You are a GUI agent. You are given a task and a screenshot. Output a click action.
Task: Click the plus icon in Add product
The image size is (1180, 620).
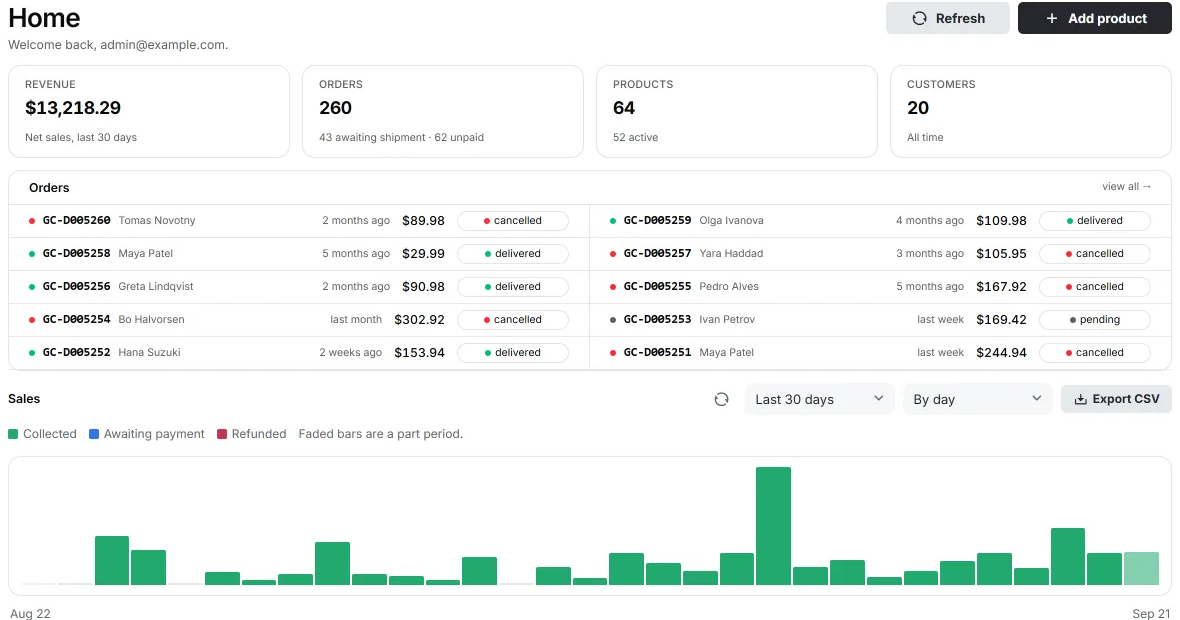pyautogui.click(x=1052, y=18)
